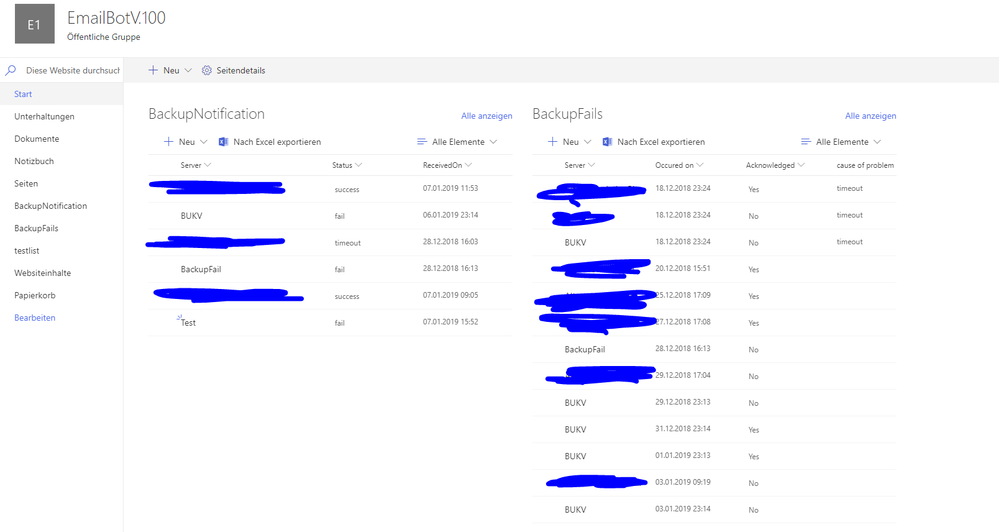Open BackupFails in the left navigation
999x532 pixels.
(36, 227)
